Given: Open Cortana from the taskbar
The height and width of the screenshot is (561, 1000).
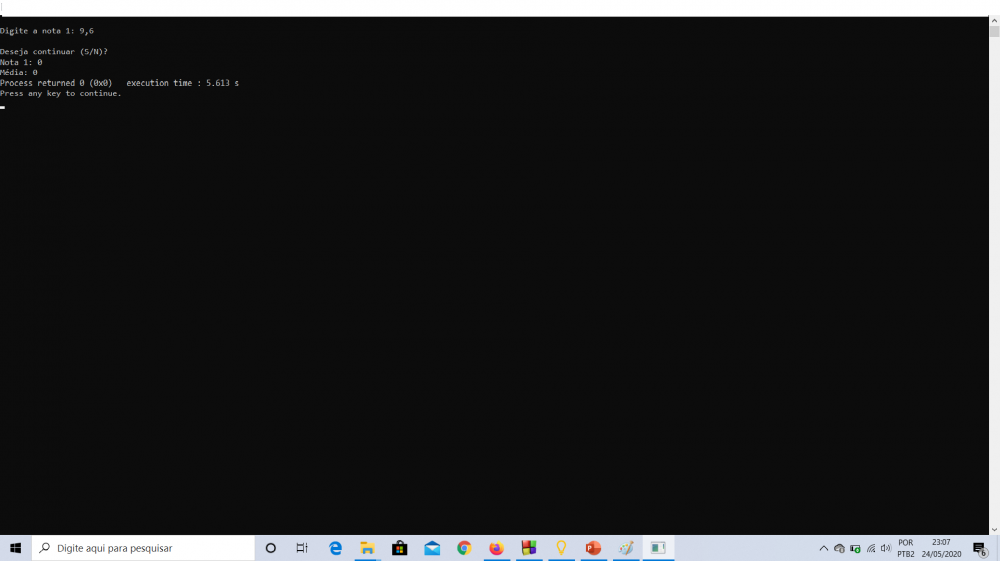Looking at the screenshot, I should (270, 548).
